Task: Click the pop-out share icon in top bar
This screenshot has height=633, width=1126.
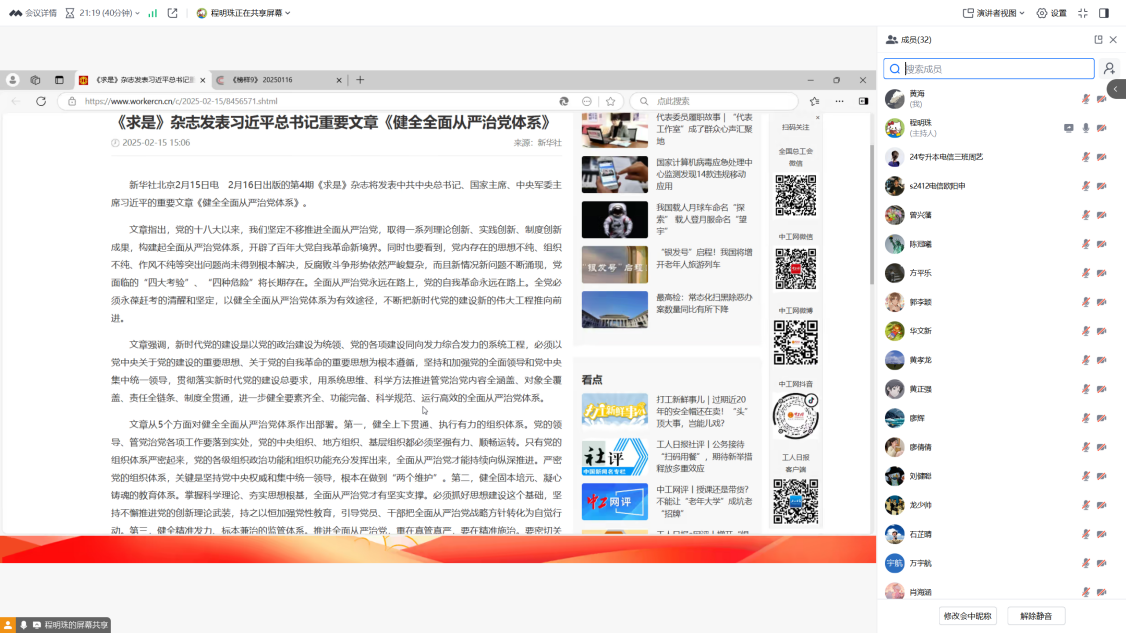Action: (x=173, y=13)
